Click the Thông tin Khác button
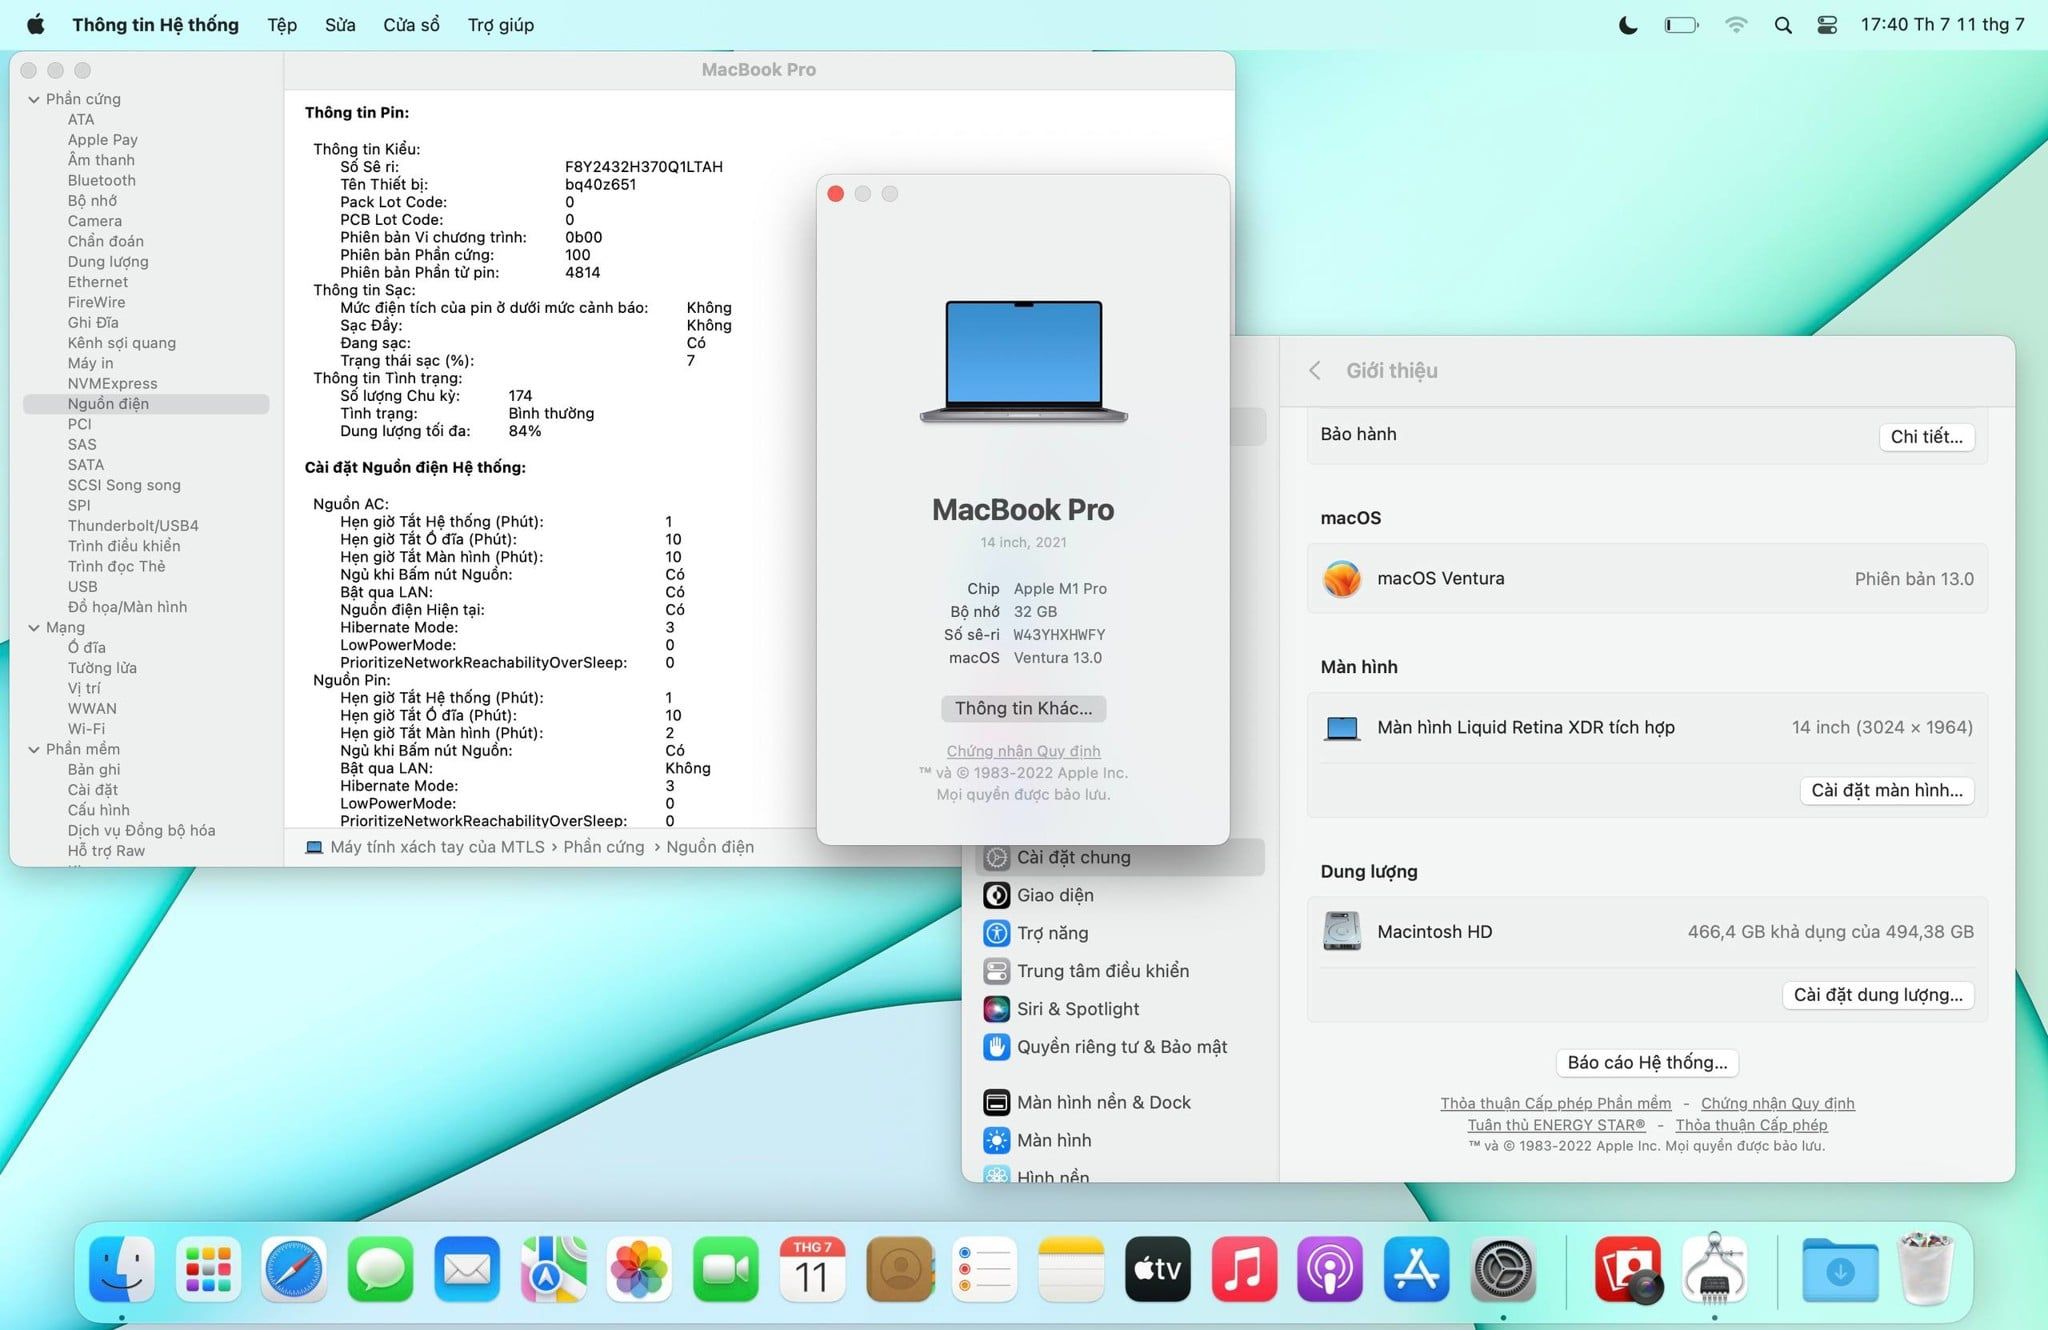Viewport: 2048px width, 1330px height. [x=1023, y=708]
